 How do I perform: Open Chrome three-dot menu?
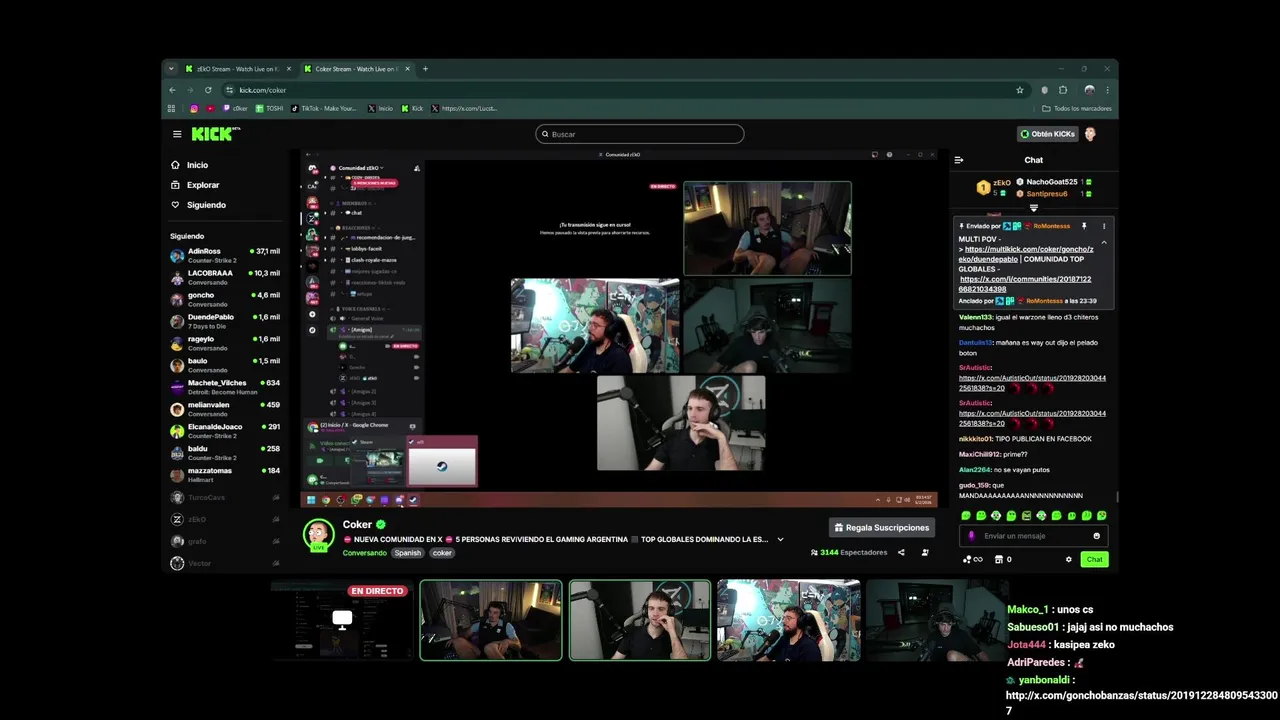tap(1107, 90)
